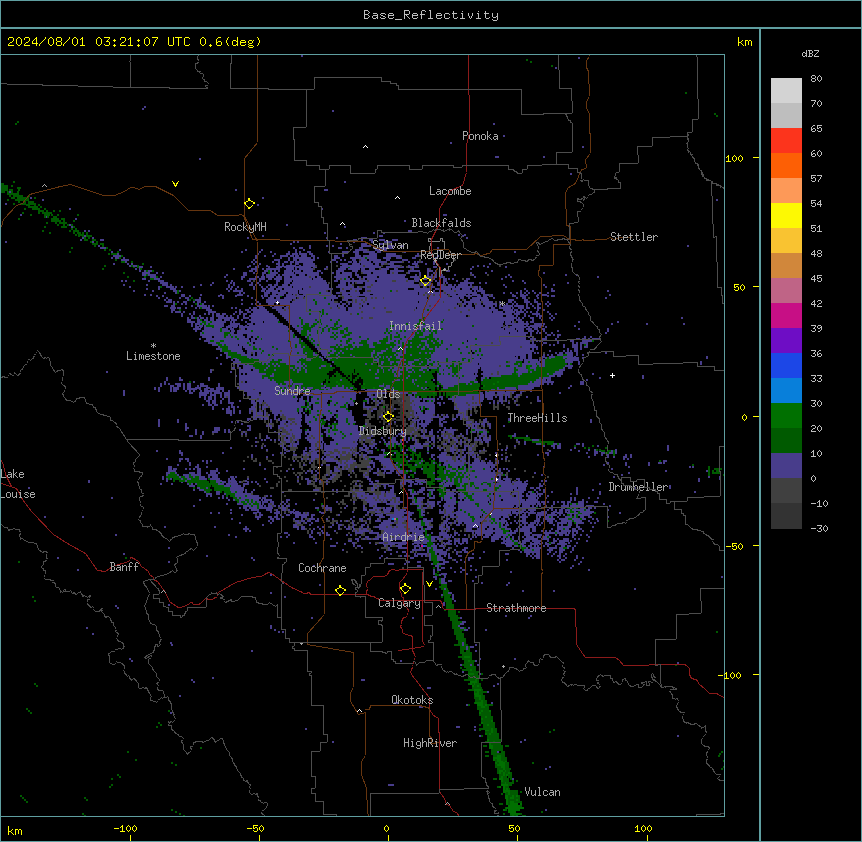Screen dimensions: 862x842
Task: Click the HighRiver city label
Action: tap(430, 743)
